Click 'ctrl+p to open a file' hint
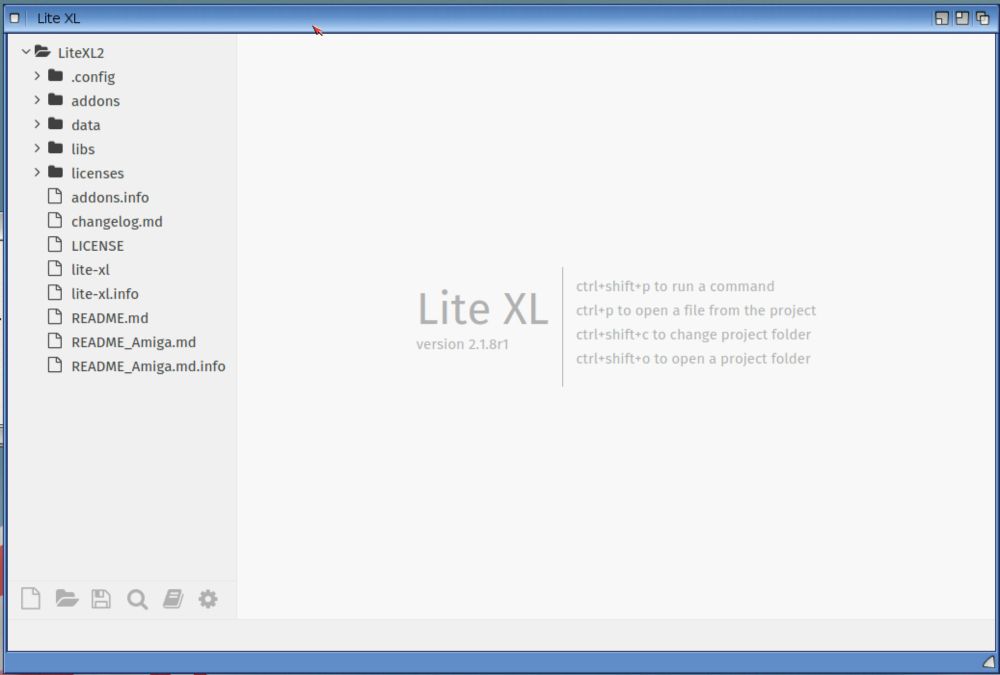The width and height of the screenshot is (1000, 675). pos(696,311)
